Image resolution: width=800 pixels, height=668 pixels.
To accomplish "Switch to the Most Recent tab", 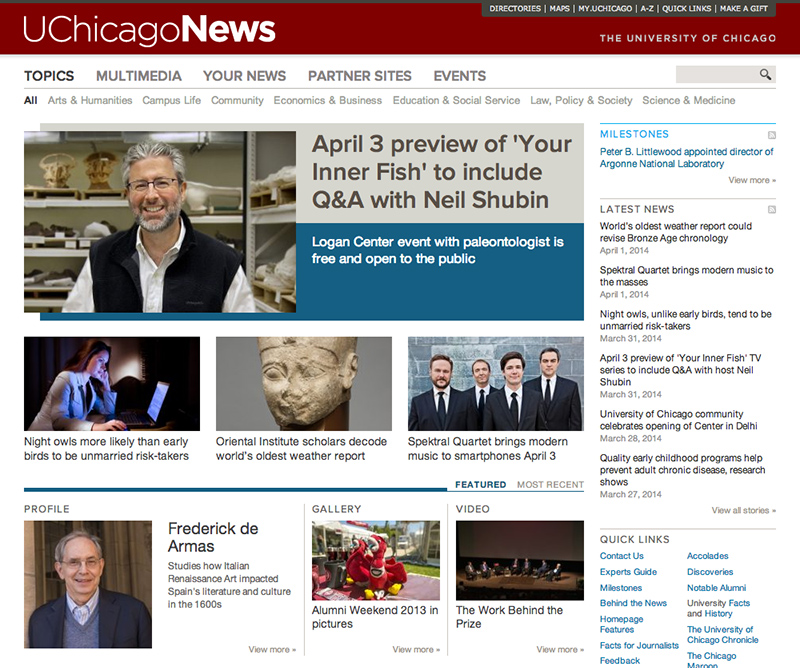I will tap(551, 485).
